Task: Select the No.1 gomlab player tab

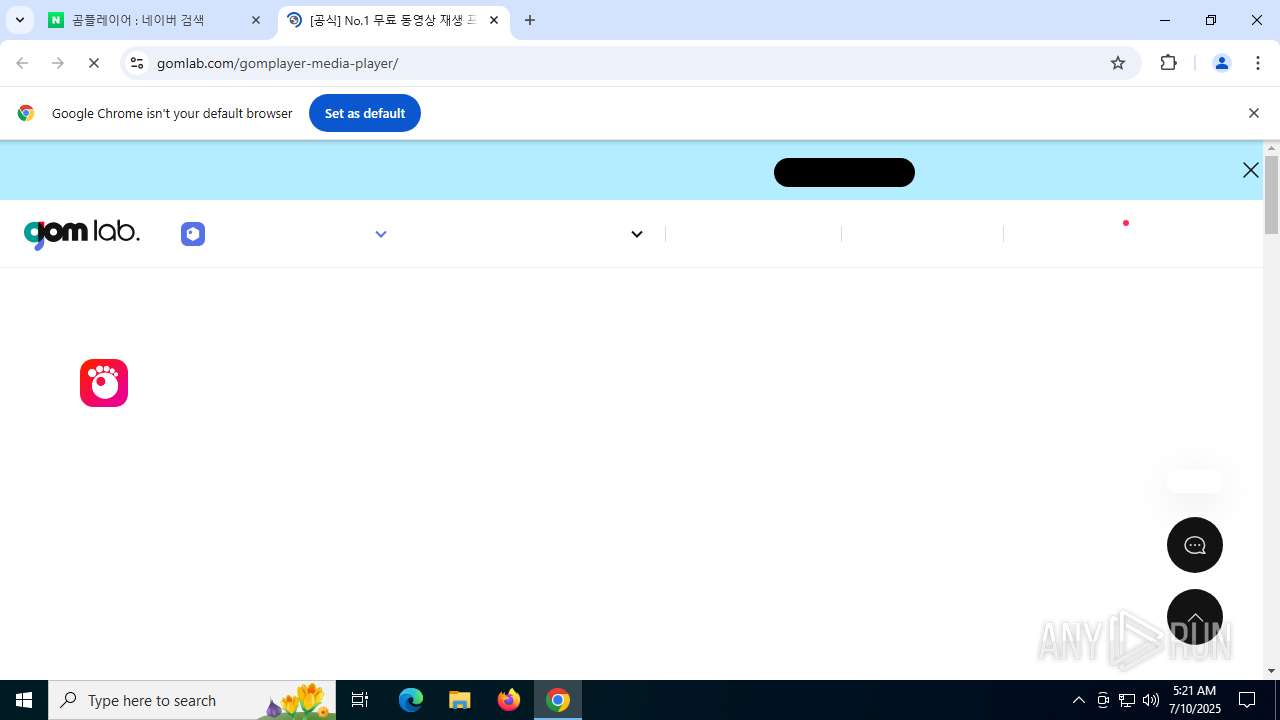Action: point(393,20)
